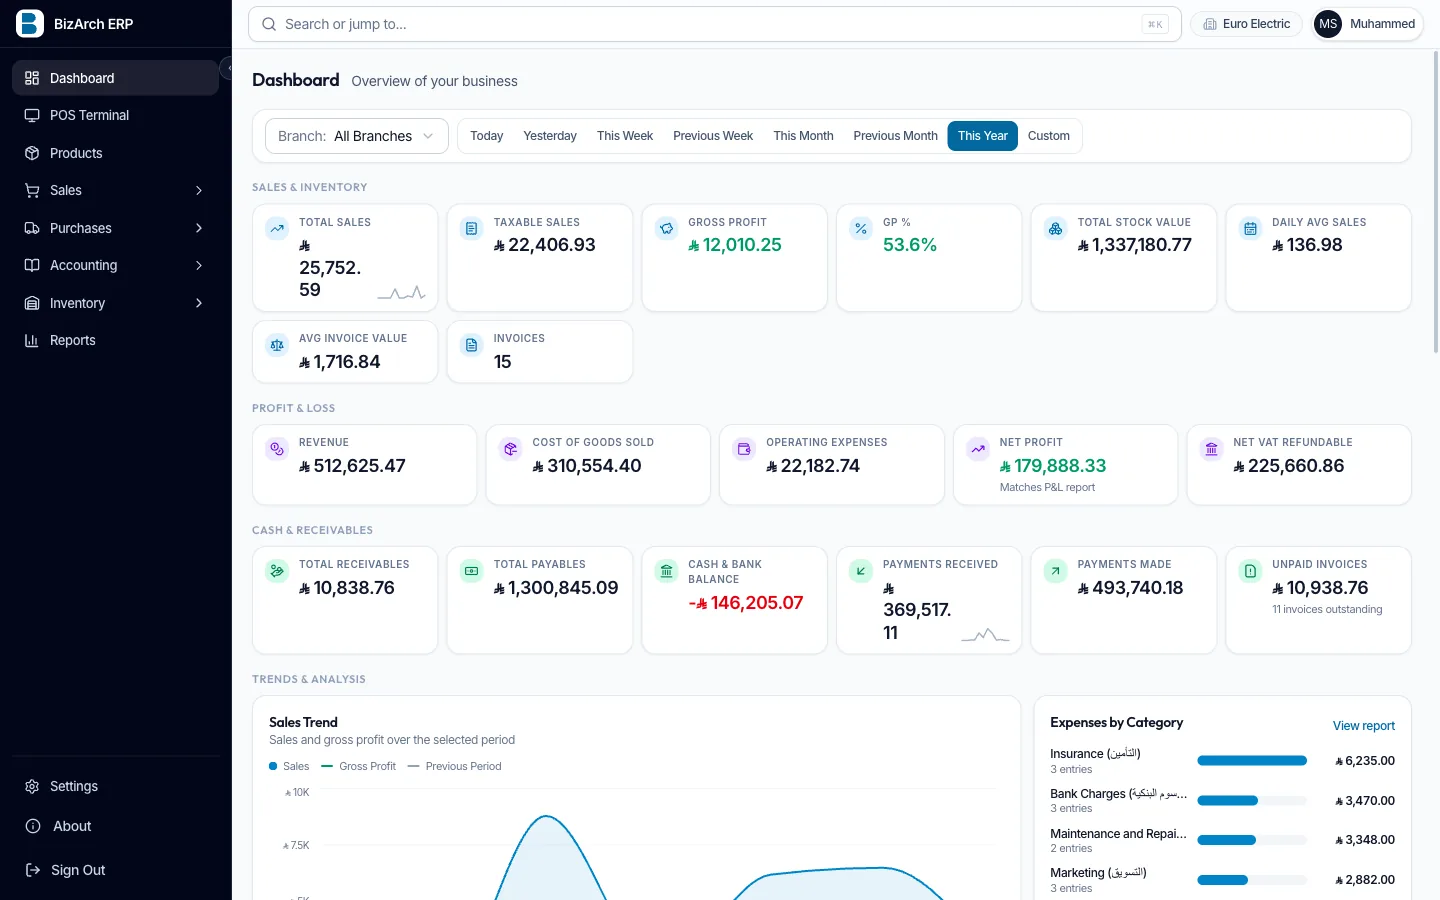Open the Reports page in the sidebar
Screen dimensions: 1440x900
[115, 340]
